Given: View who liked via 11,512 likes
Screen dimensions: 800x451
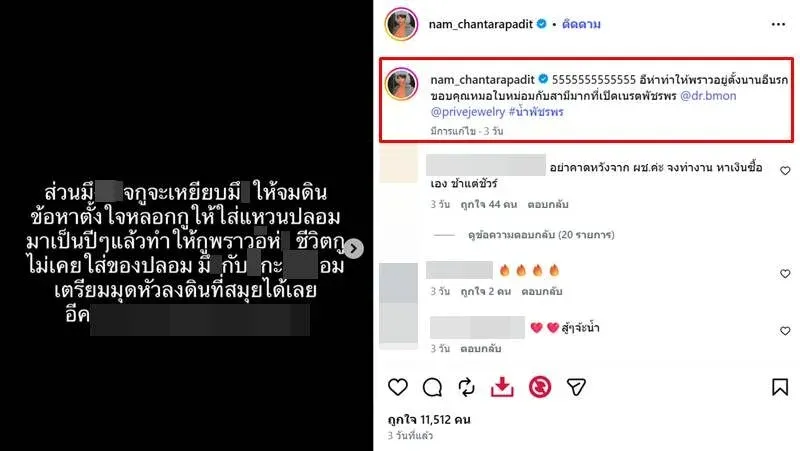Looking at the screenshot, I should [429, 420].
